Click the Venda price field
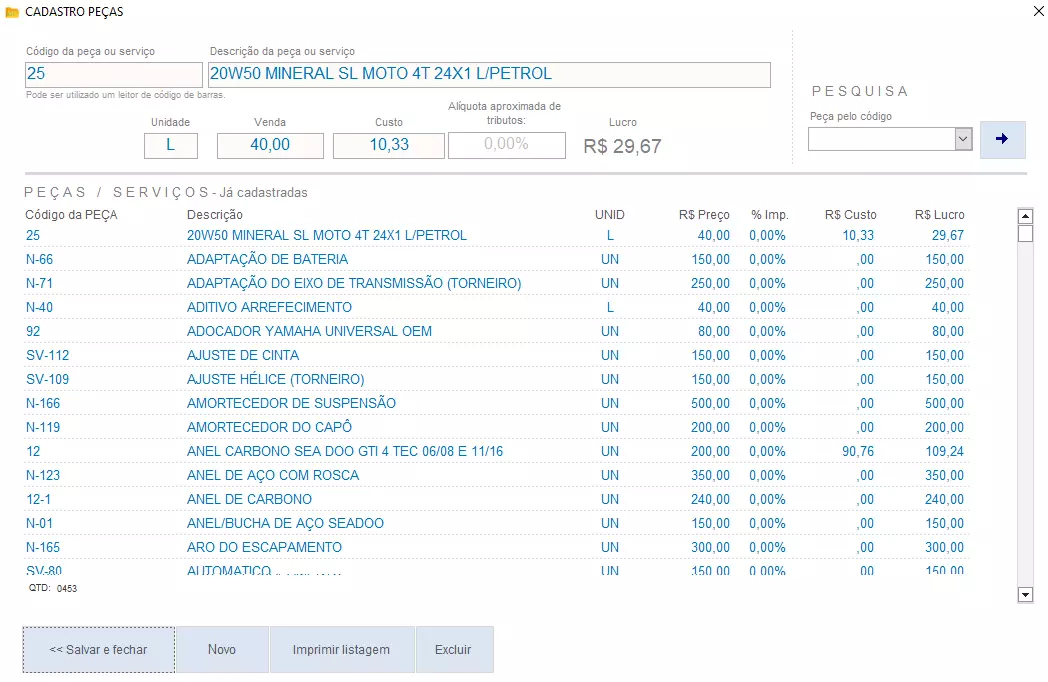 (270, 145)
